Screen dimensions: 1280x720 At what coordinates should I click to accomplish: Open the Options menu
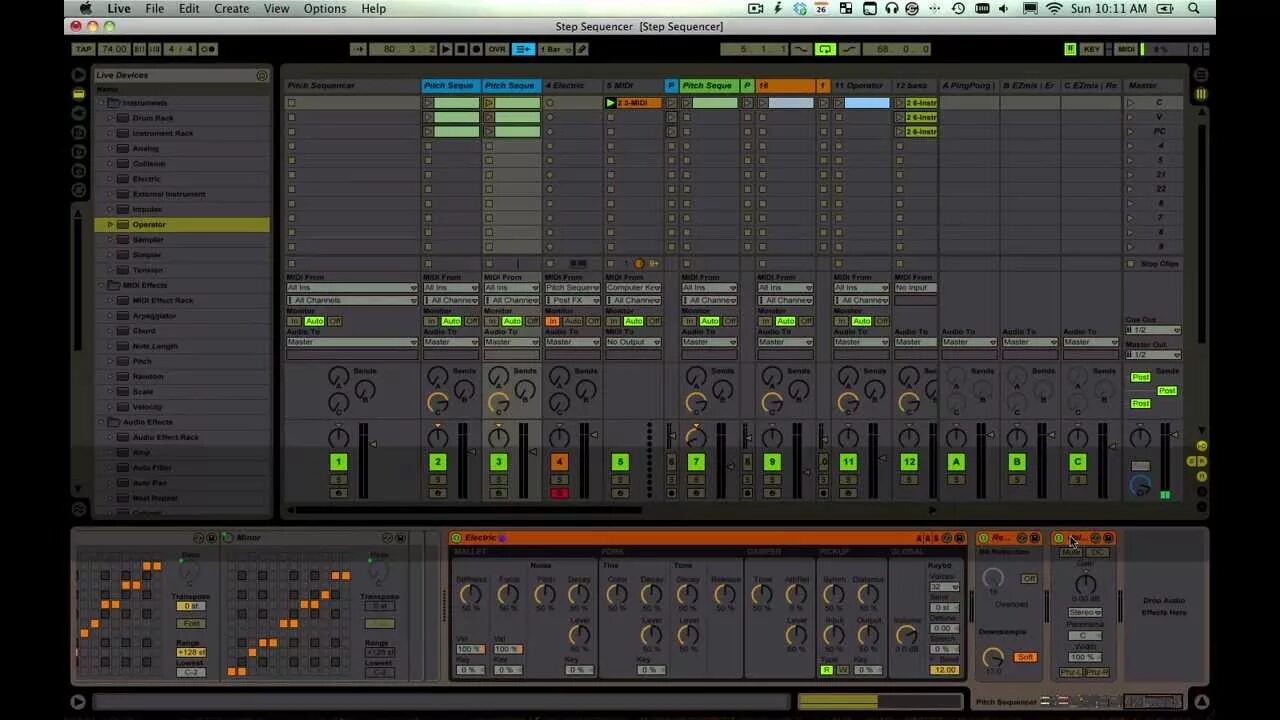click(325, 9)
